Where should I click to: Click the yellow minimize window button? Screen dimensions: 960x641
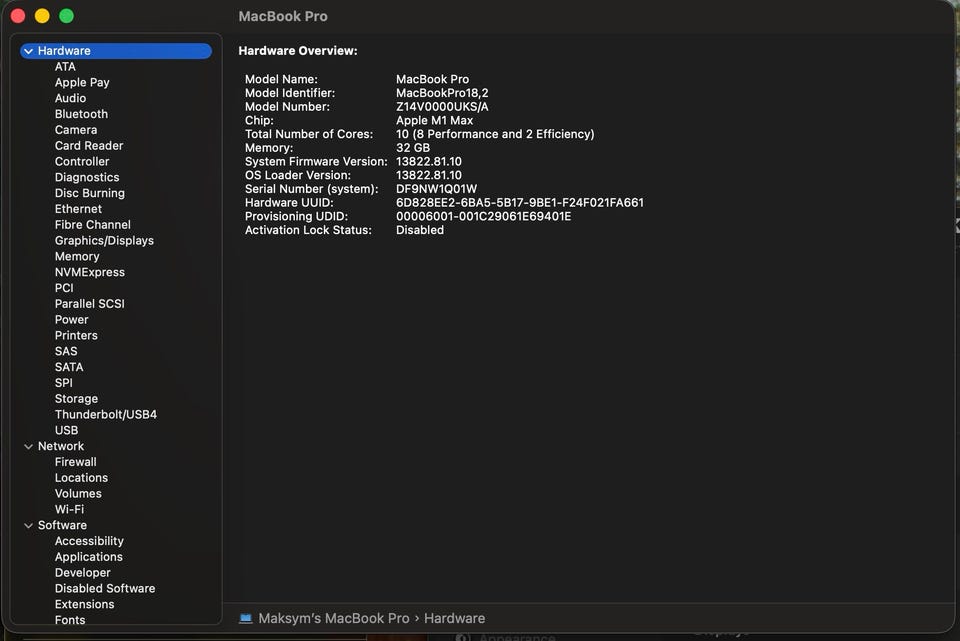42,16
